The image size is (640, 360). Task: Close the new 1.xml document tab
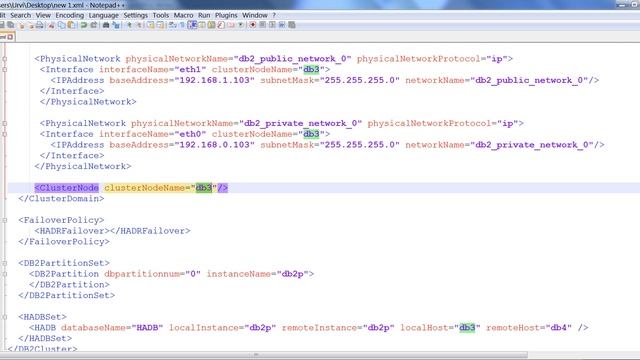click(10, 37)
